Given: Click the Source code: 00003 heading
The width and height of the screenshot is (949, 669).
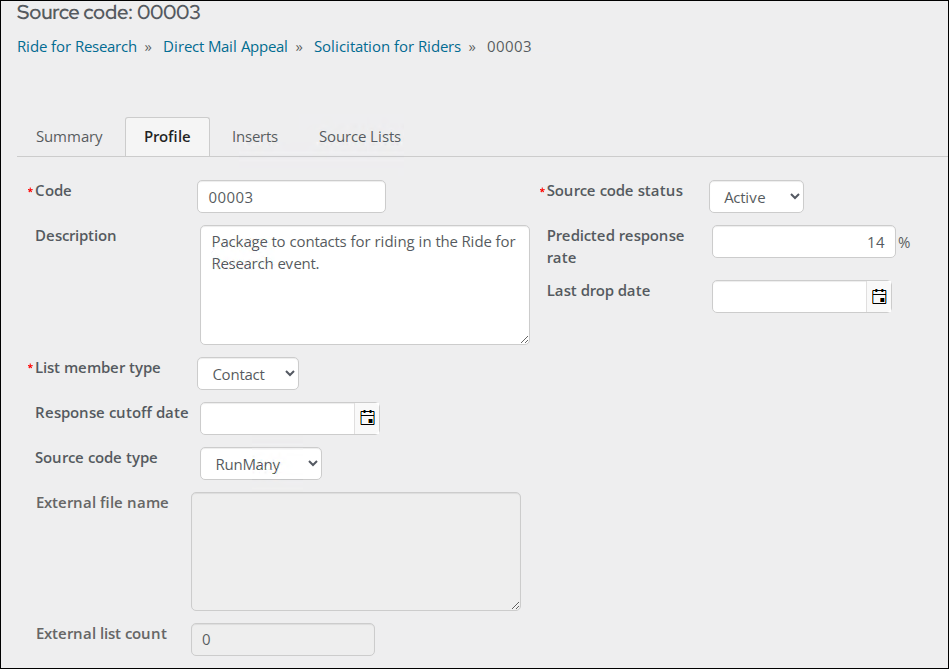Looking at the screenshot, I should tap(108, 12).
